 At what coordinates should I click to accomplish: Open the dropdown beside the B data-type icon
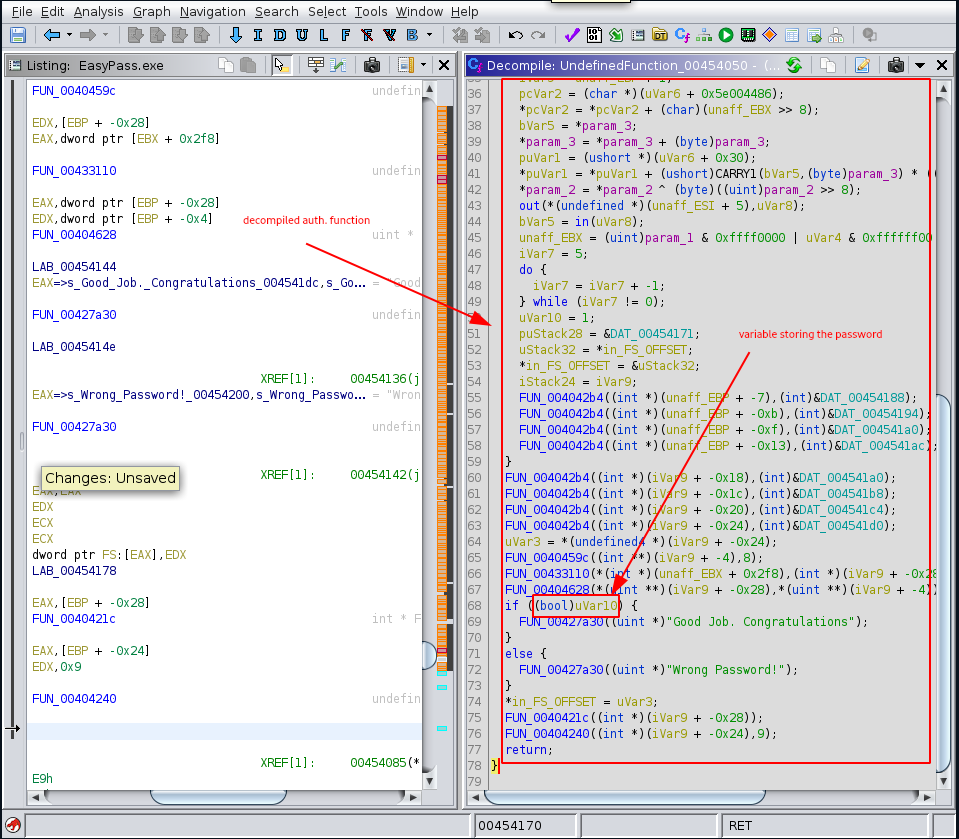(428, 33)
